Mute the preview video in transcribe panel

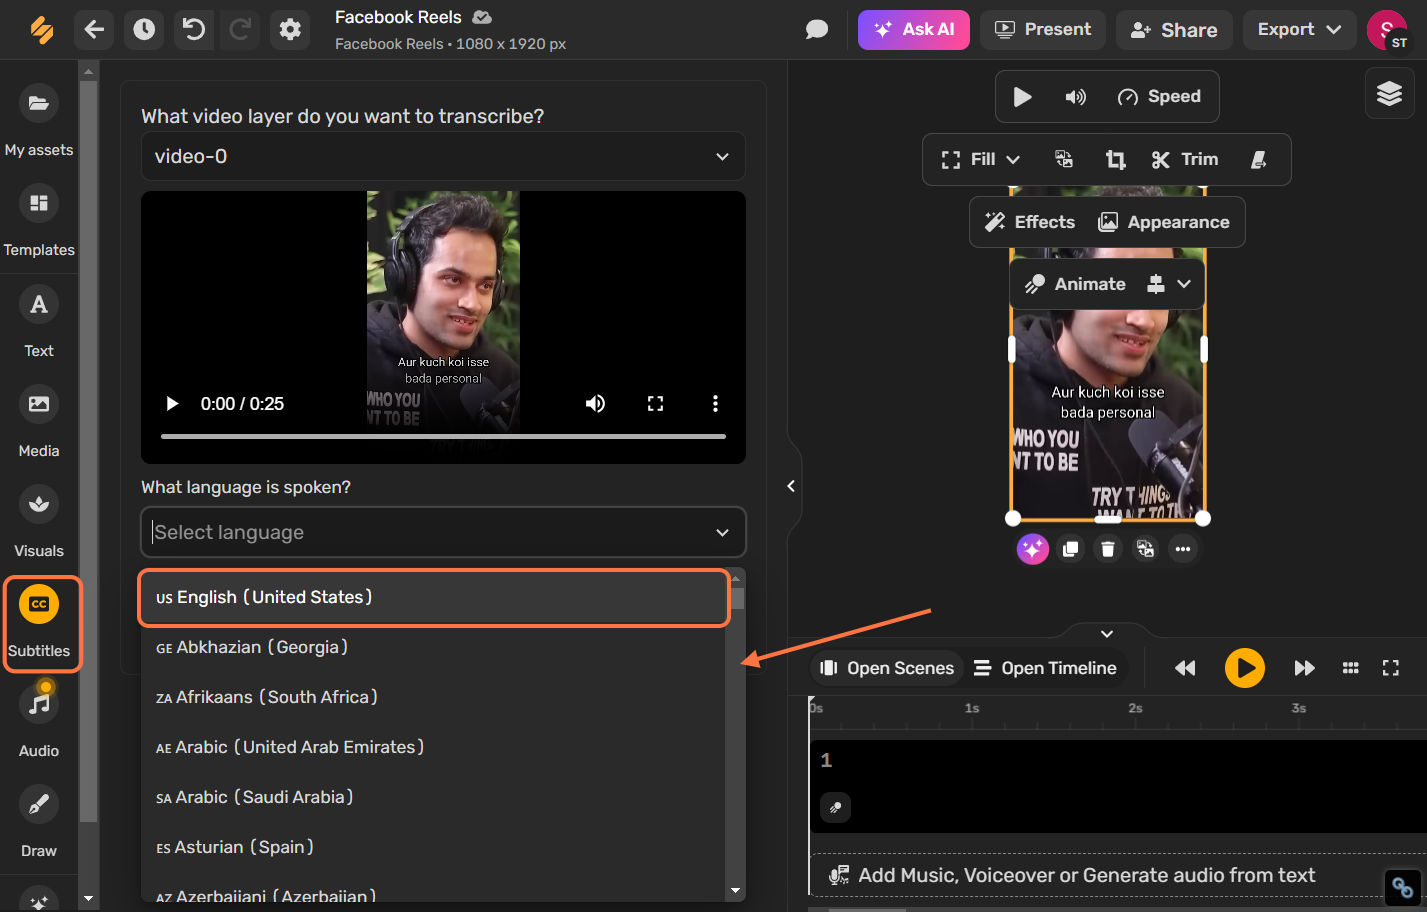595,403
